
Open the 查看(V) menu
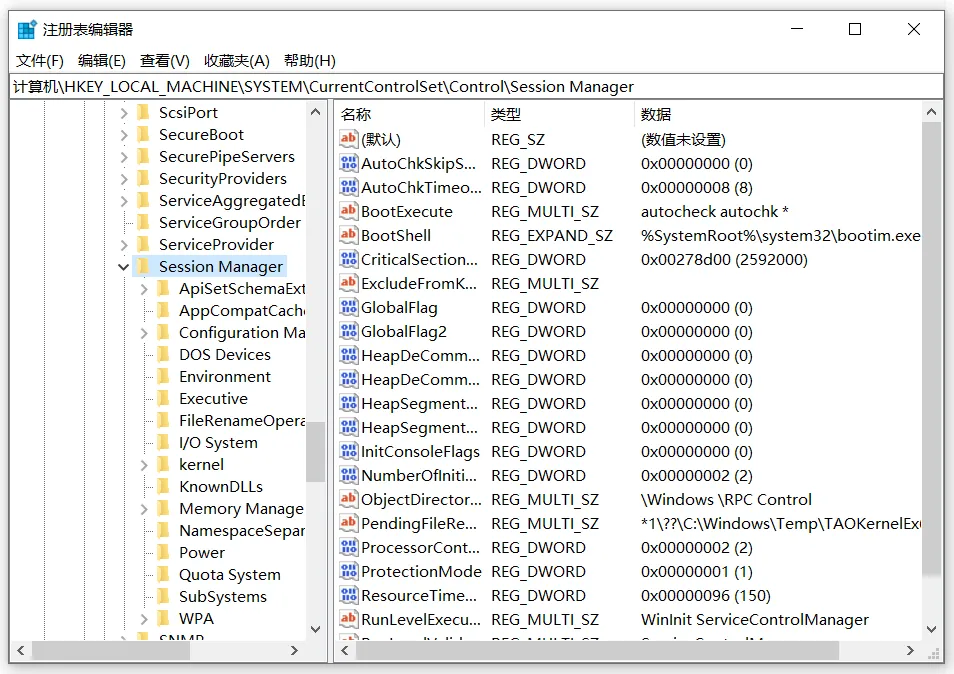165,61
